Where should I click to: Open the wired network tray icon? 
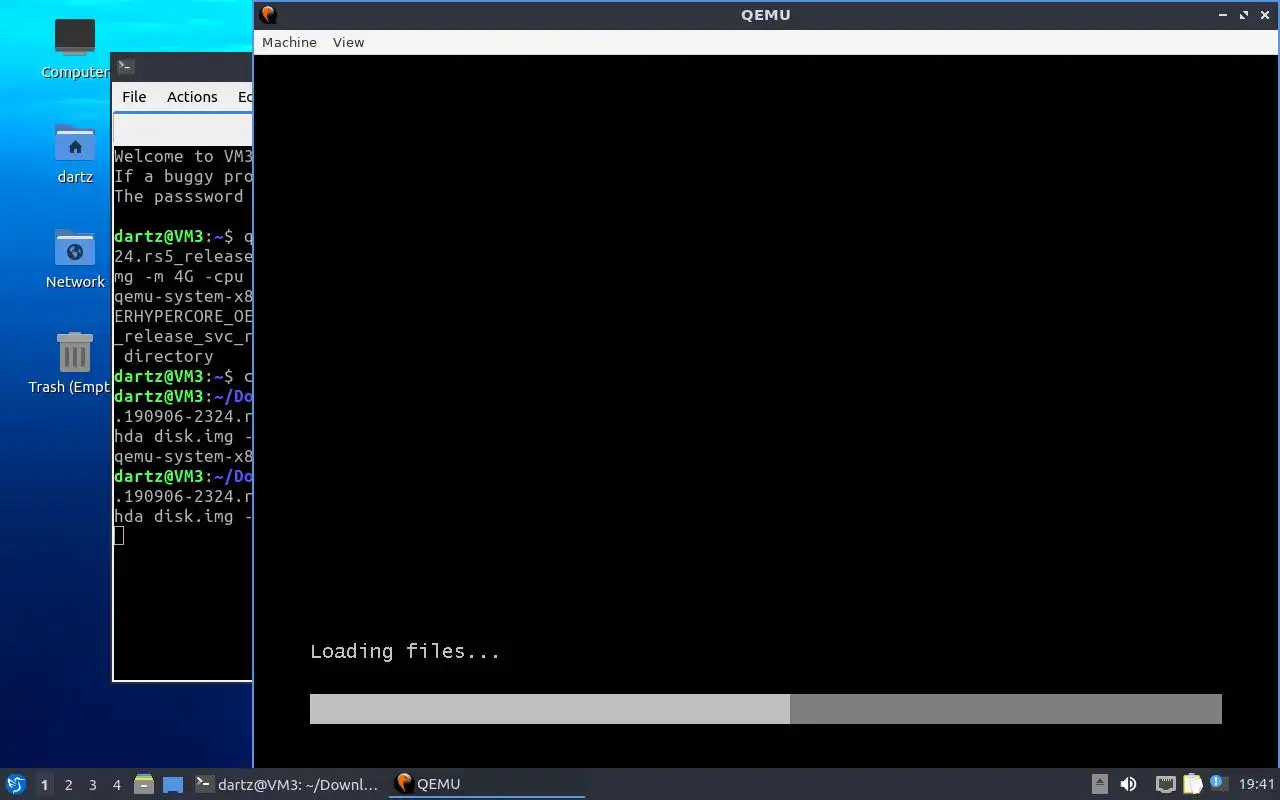coord(1165,784)
